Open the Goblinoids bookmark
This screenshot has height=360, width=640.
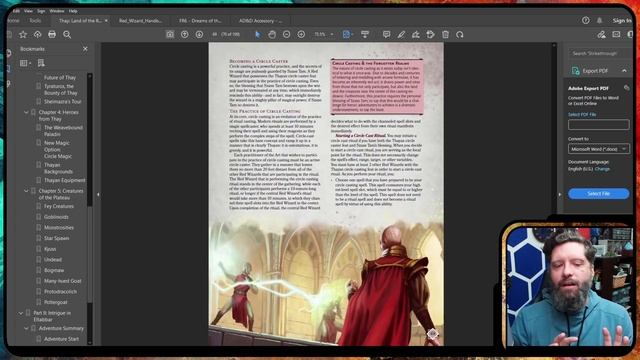(x=56, y=217)
